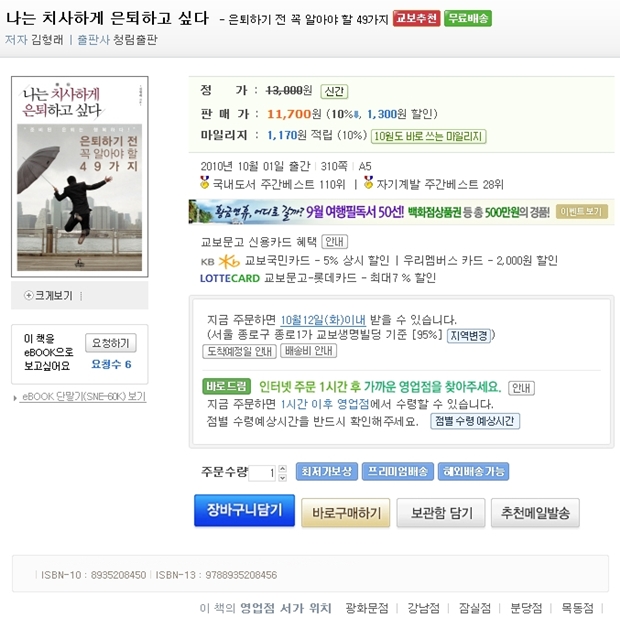This screenshot has height=617, width=620.
Task: Click the plus magnifier icon beside 크게보기
Action: [28, 295]
